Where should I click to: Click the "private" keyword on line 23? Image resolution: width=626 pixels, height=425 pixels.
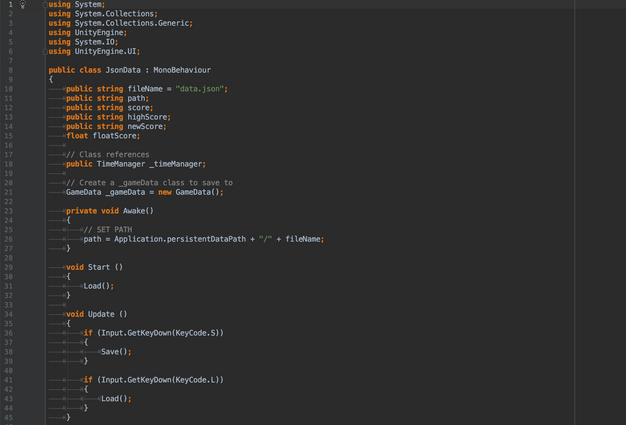tap(81, 211)
